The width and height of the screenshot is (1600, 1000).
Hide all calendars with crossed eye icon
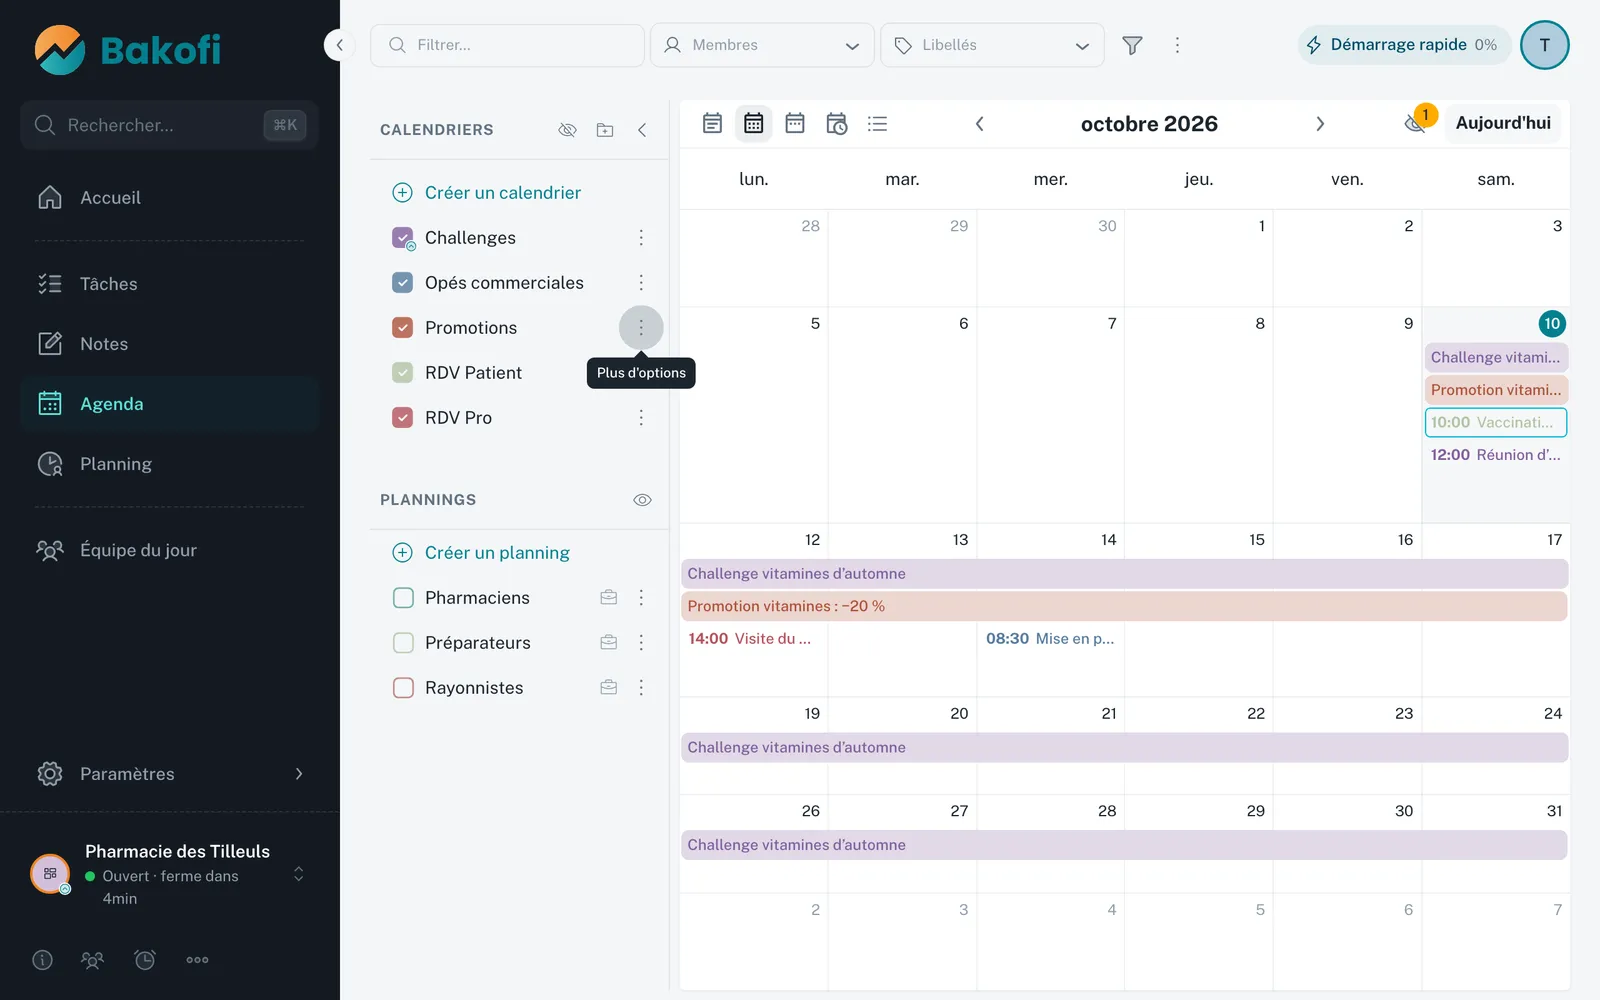pos(567,130)
